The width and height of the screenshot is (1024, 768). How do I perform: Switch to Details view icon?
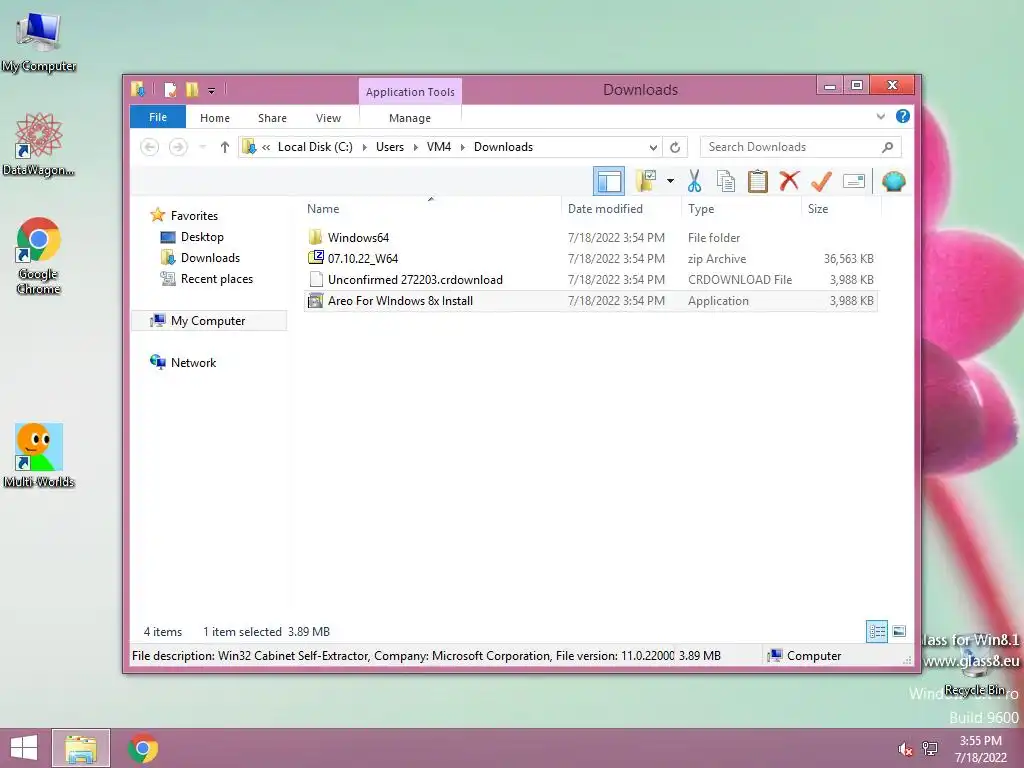(x=876, y=632)
